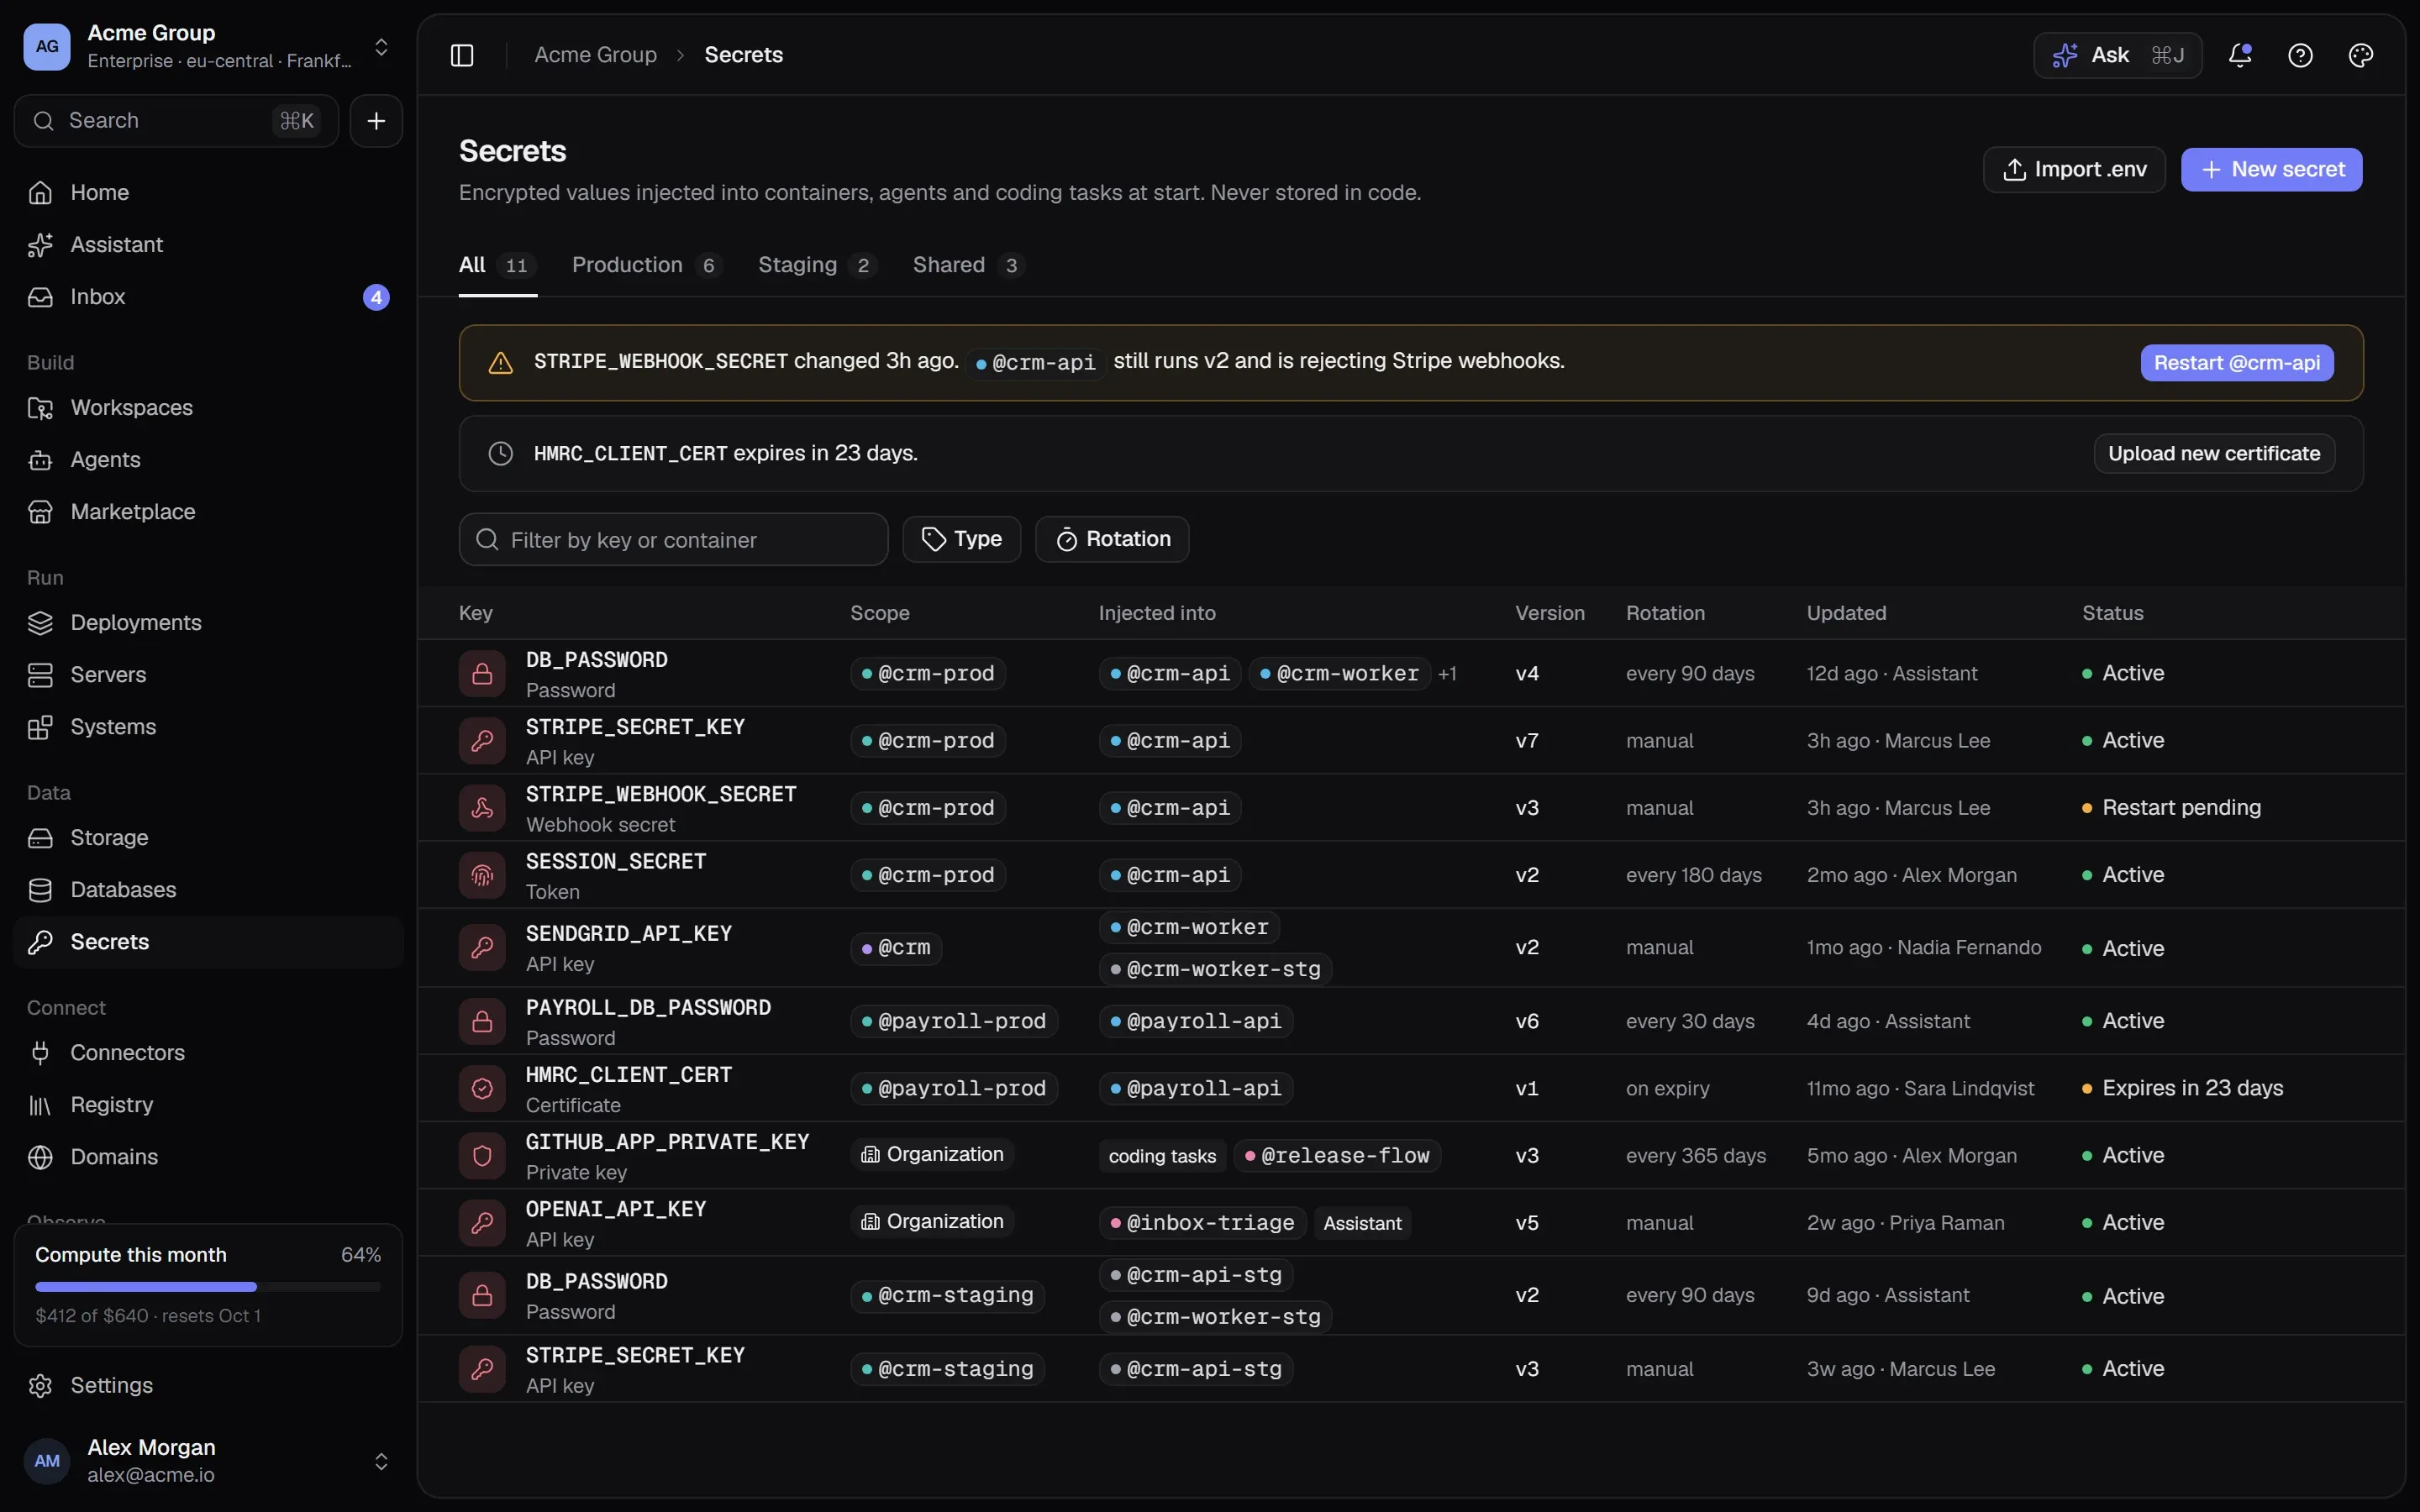Toggle the sidebar panel icon
The height and width of the screenshot is (1512, 2420).
[x=461, y=55]
